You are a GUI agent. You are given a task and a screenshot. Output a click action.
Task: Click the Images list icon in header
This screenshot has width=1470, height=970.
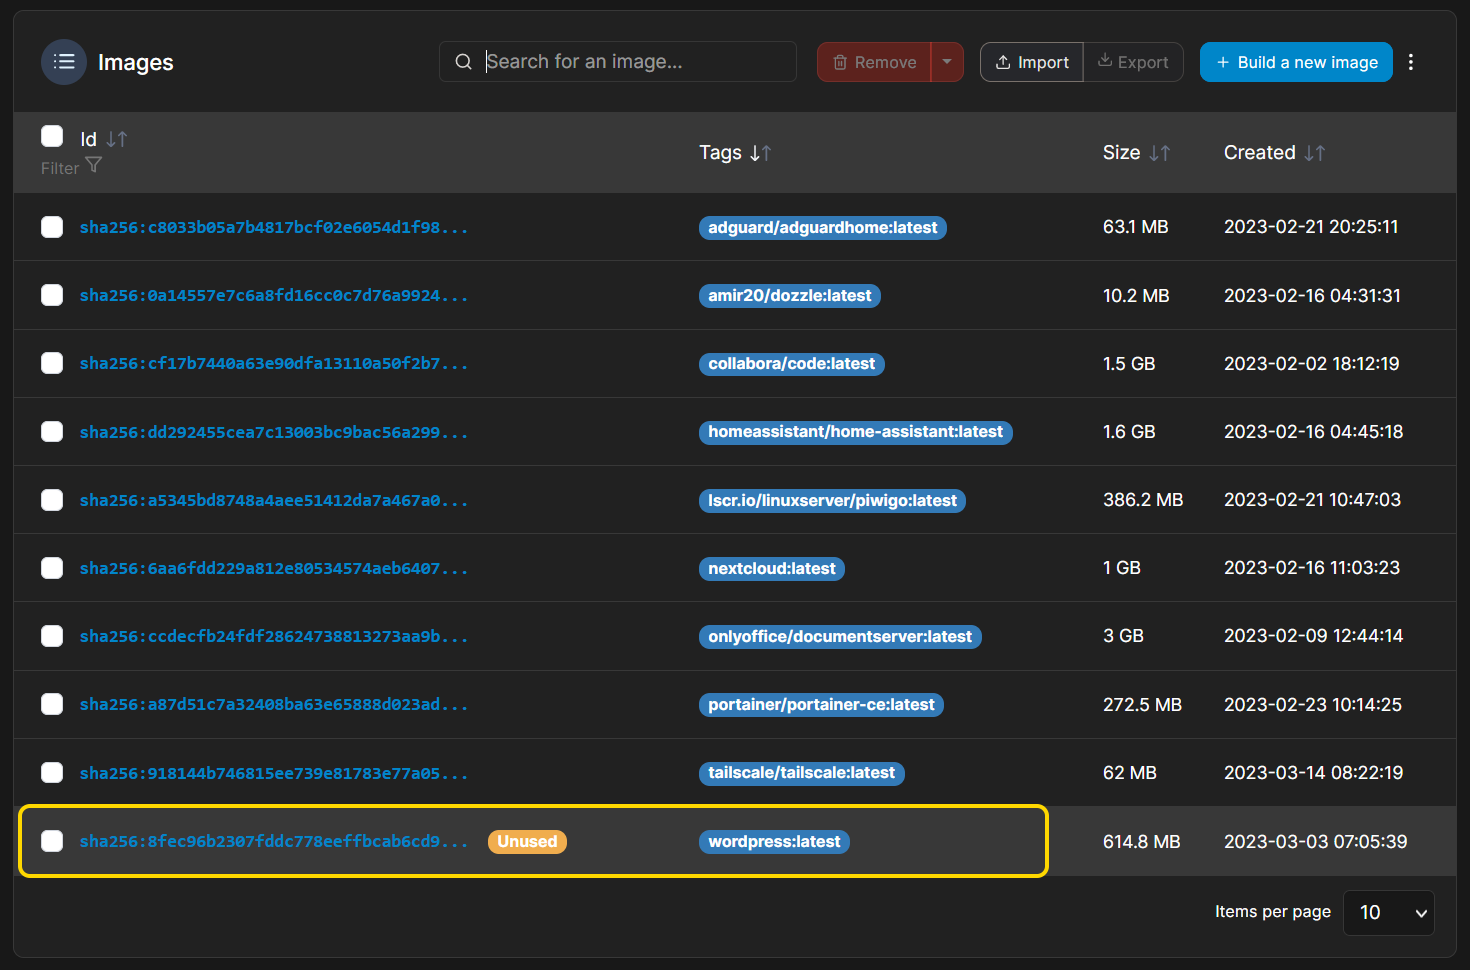(64, 62)
